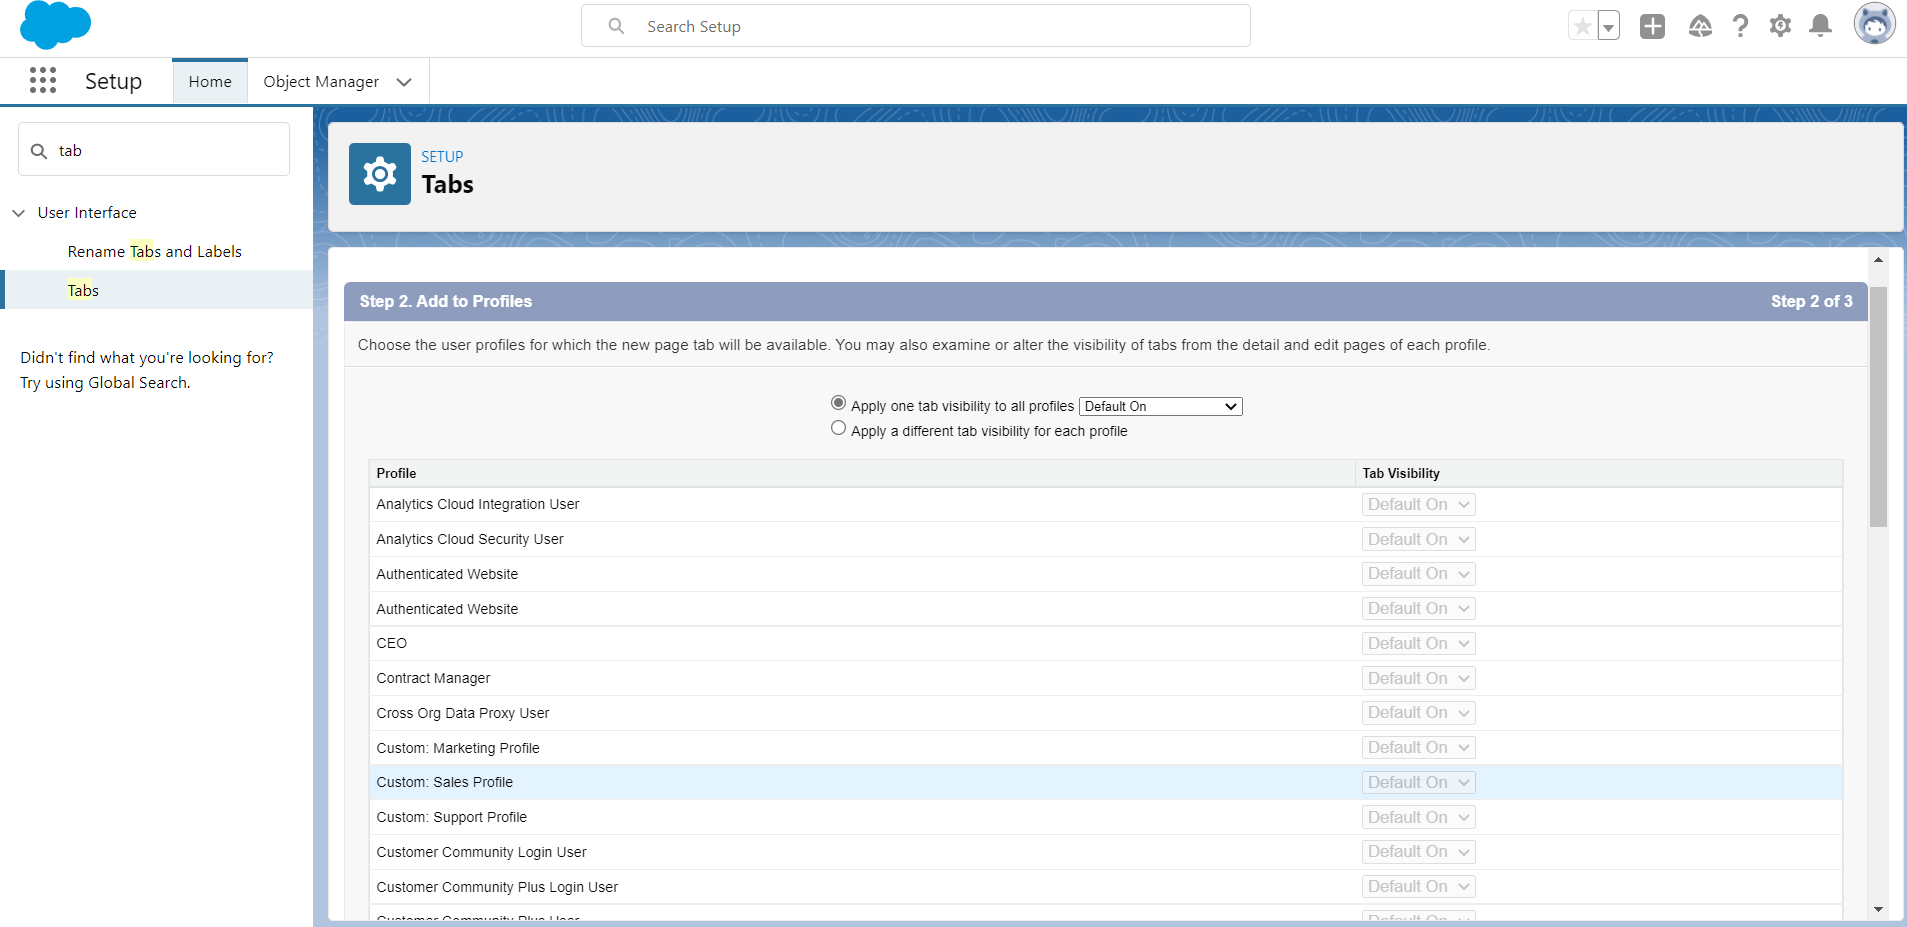Screen dimensions: 1907x927
Task: Expand the Favorites list dropdown arrow
Action: pyautogui.click(x=1608, y=27)
